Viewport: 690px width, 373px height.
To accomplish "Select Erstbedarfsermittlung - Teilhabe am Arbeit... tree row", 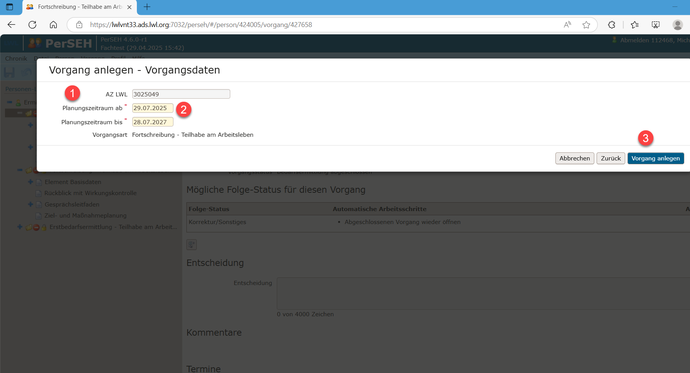I will 113,227.
